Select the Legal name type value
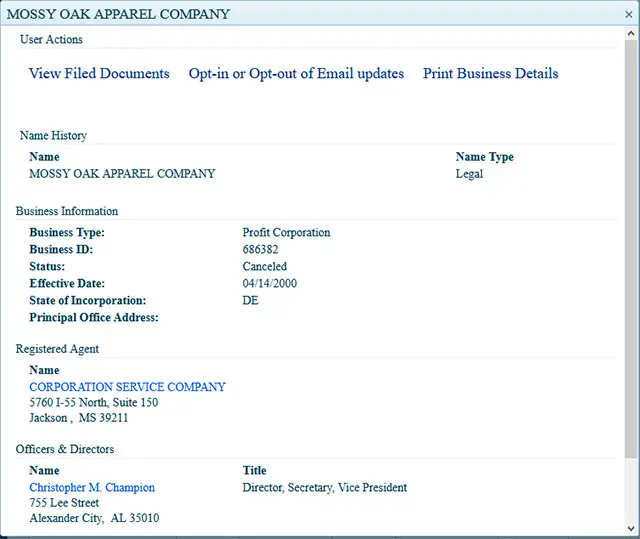The width and height of the screenshot is (640, 539). pos(469,174)
